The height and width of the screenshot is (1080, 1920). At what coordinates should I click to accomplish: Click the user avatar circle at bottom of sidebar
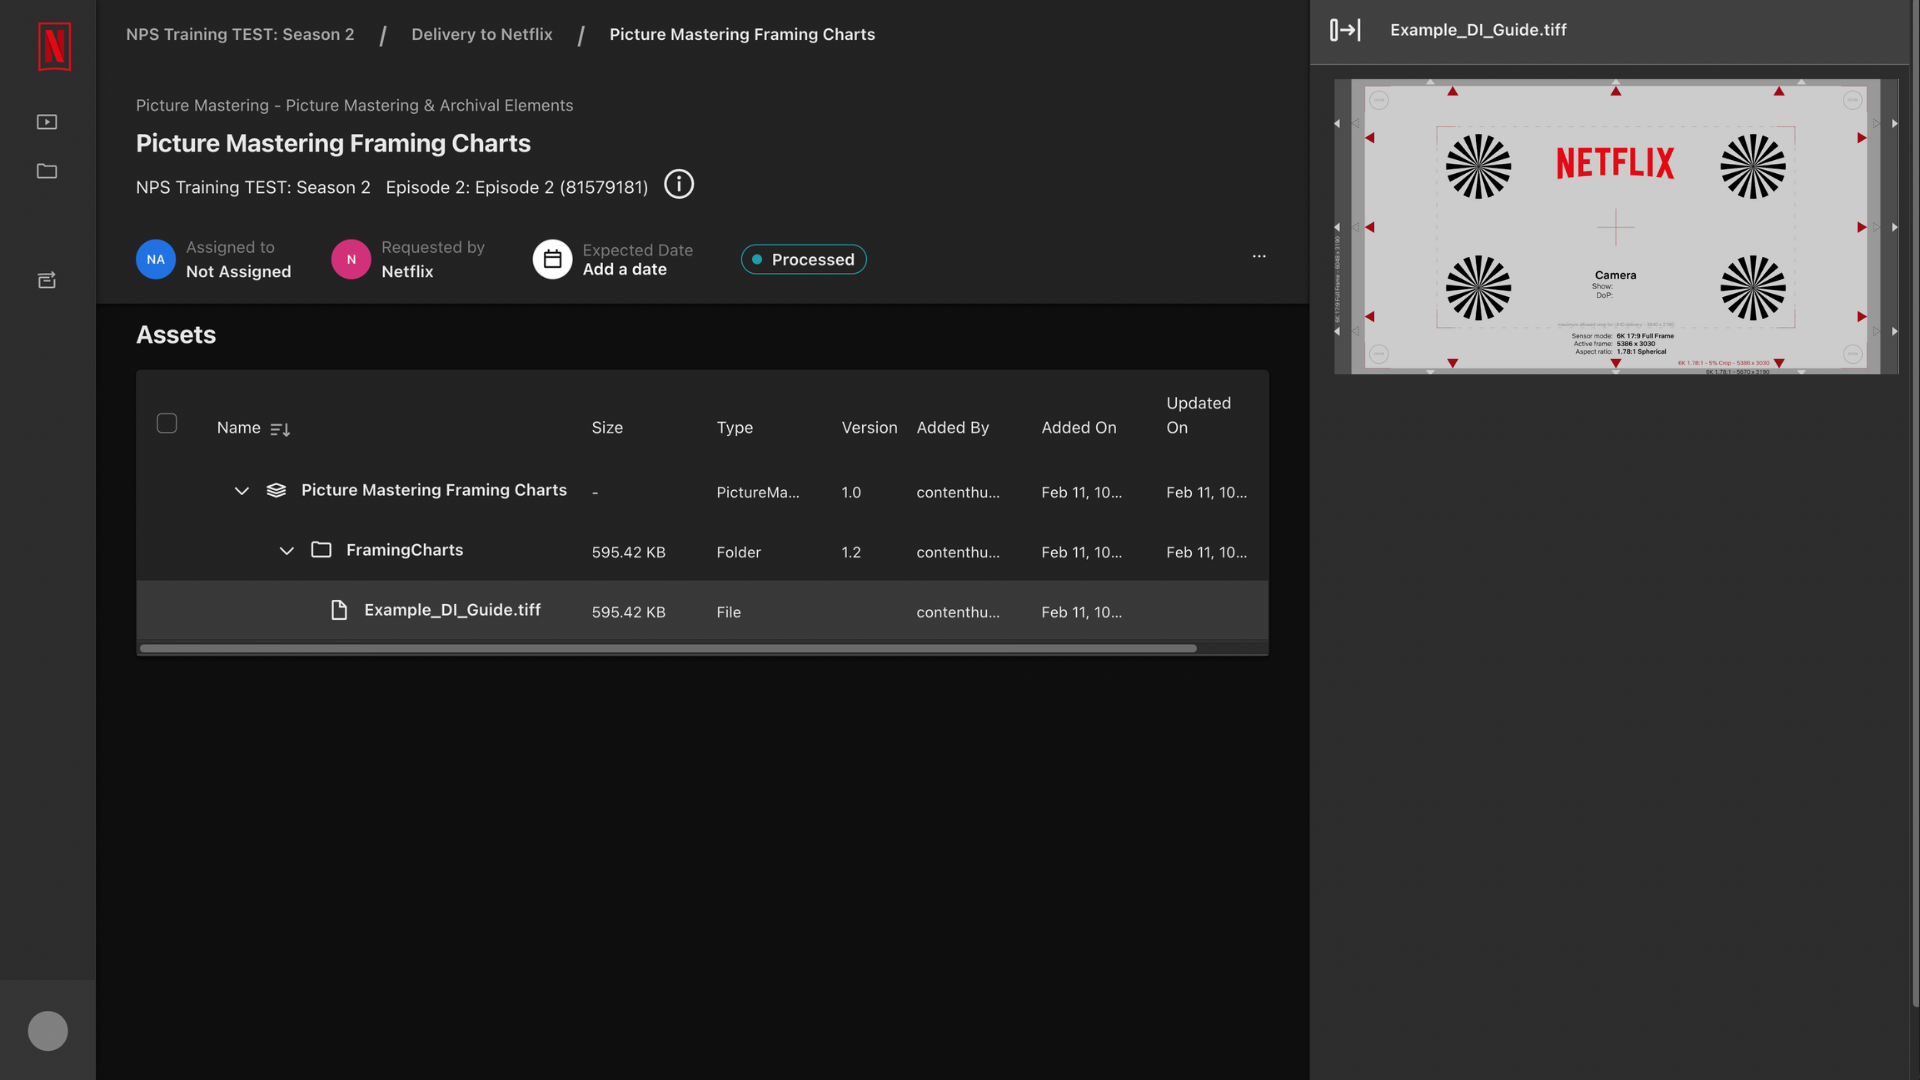tap(48, 1031)
